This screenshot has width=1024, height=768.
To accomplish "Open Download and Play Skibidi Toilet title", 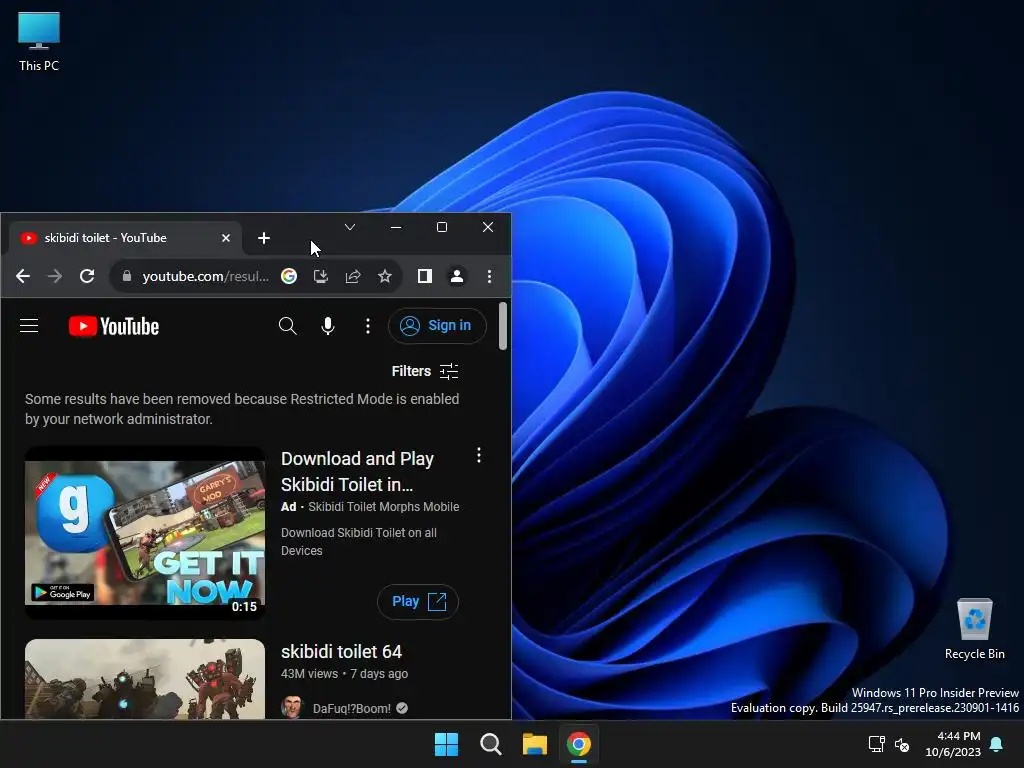I will 357,472.
